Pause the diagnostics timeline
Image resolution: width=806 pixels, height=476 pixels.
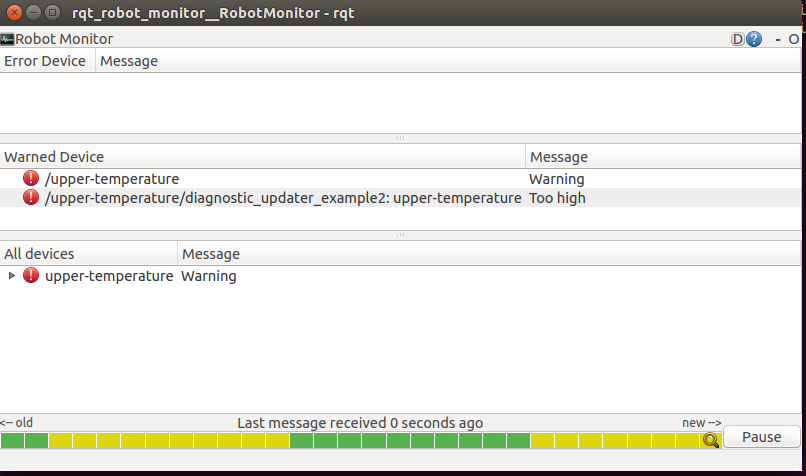pos(761,437)
